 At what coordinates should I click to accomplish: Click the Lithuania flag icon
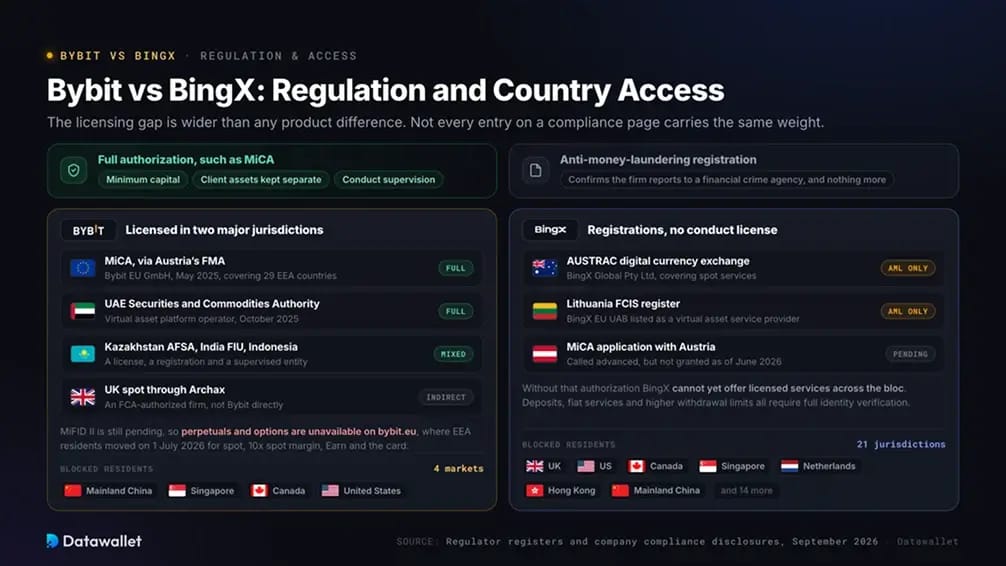[545, 311]
